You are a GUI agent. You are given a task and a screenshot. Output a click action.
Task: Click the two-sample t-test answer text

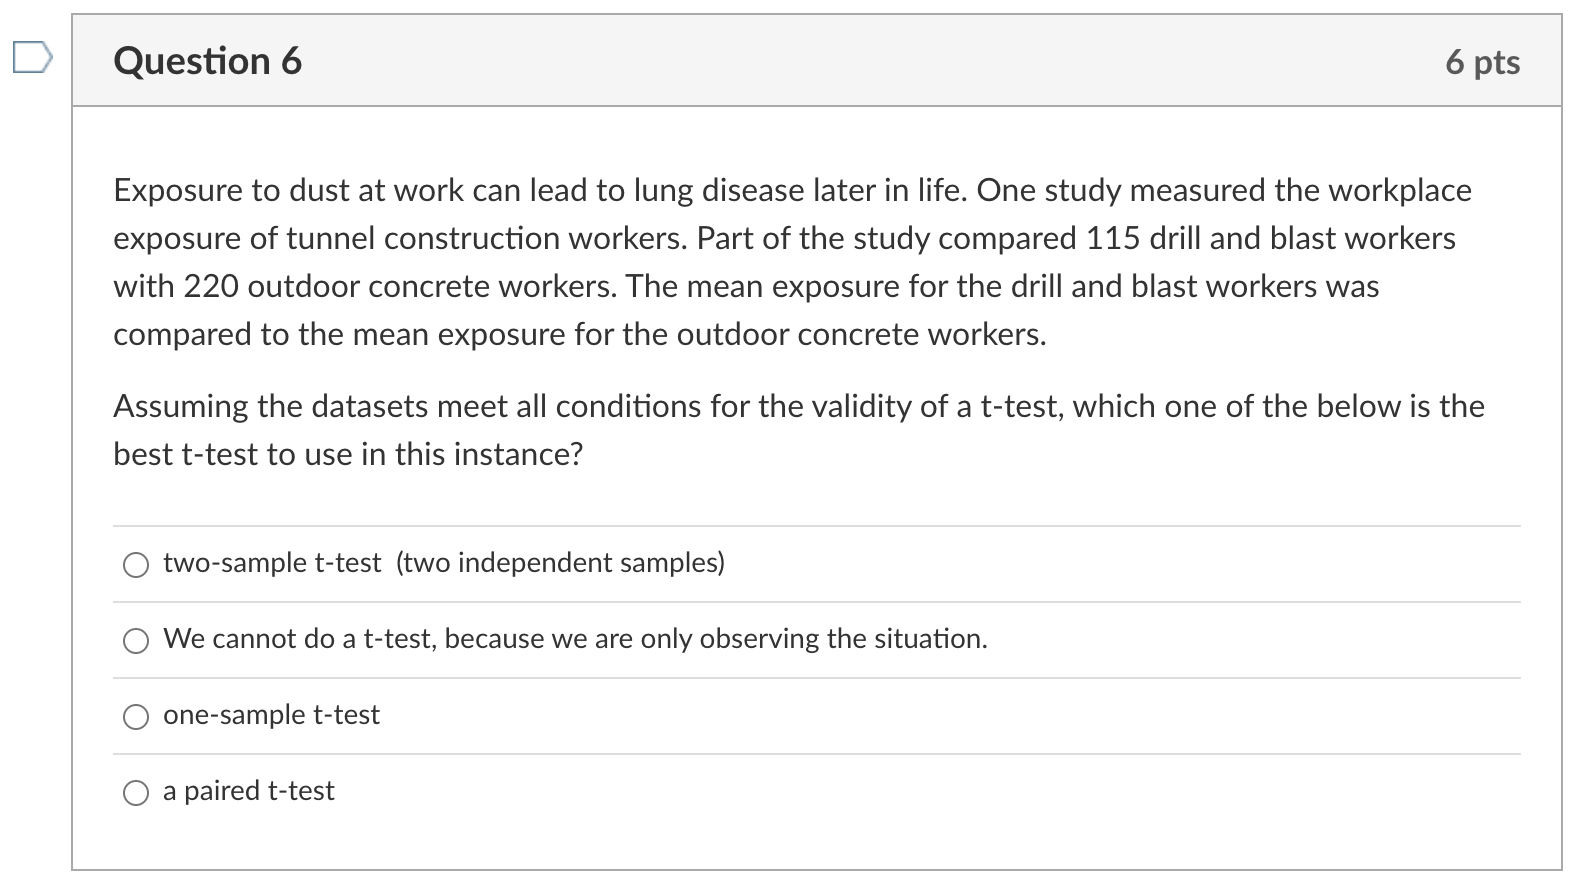[x=443, y=563]
